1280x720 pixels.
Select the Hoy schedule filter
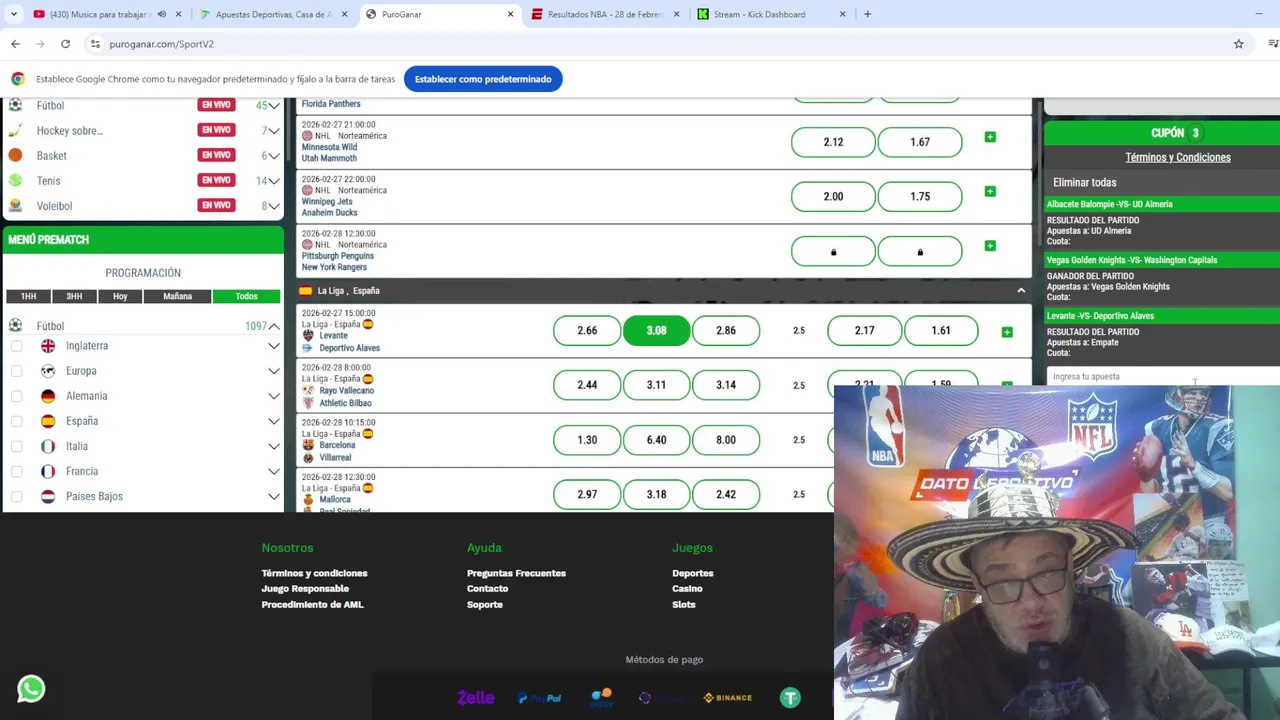(120, 296)
